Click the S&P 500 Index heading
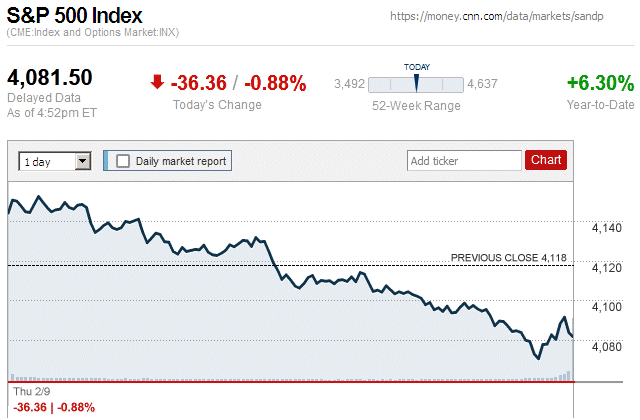Screen dimensions: 640x420 75,16
